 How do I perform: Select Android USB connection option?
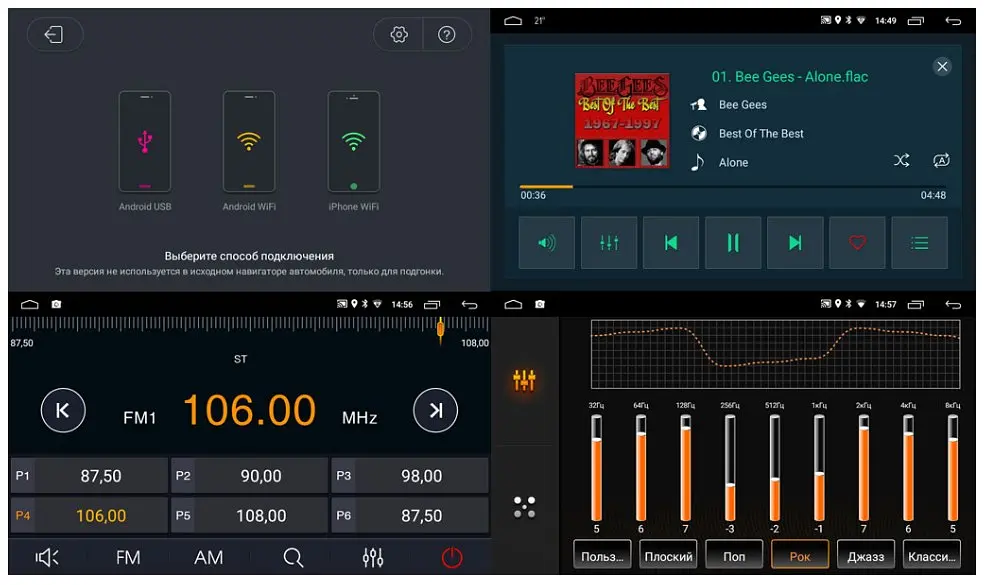click(x=145, y=142)
